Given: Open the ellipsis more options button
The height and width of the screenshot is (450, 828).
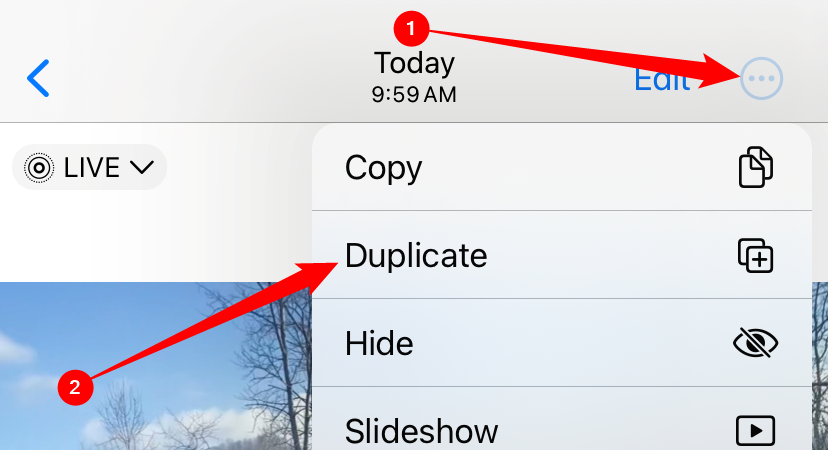Looking at the screenshot, I should coord(761,79).
